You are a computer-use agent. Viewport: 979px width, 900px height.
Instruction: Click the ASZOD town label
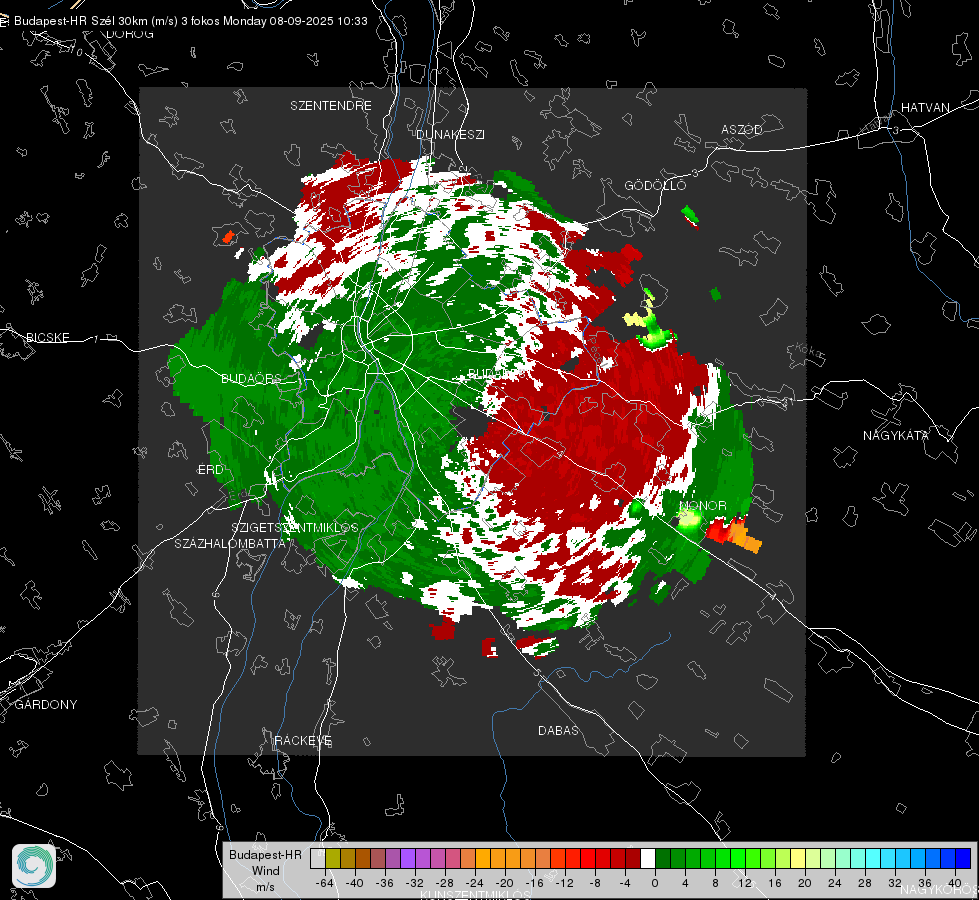[x=742, y=130]
